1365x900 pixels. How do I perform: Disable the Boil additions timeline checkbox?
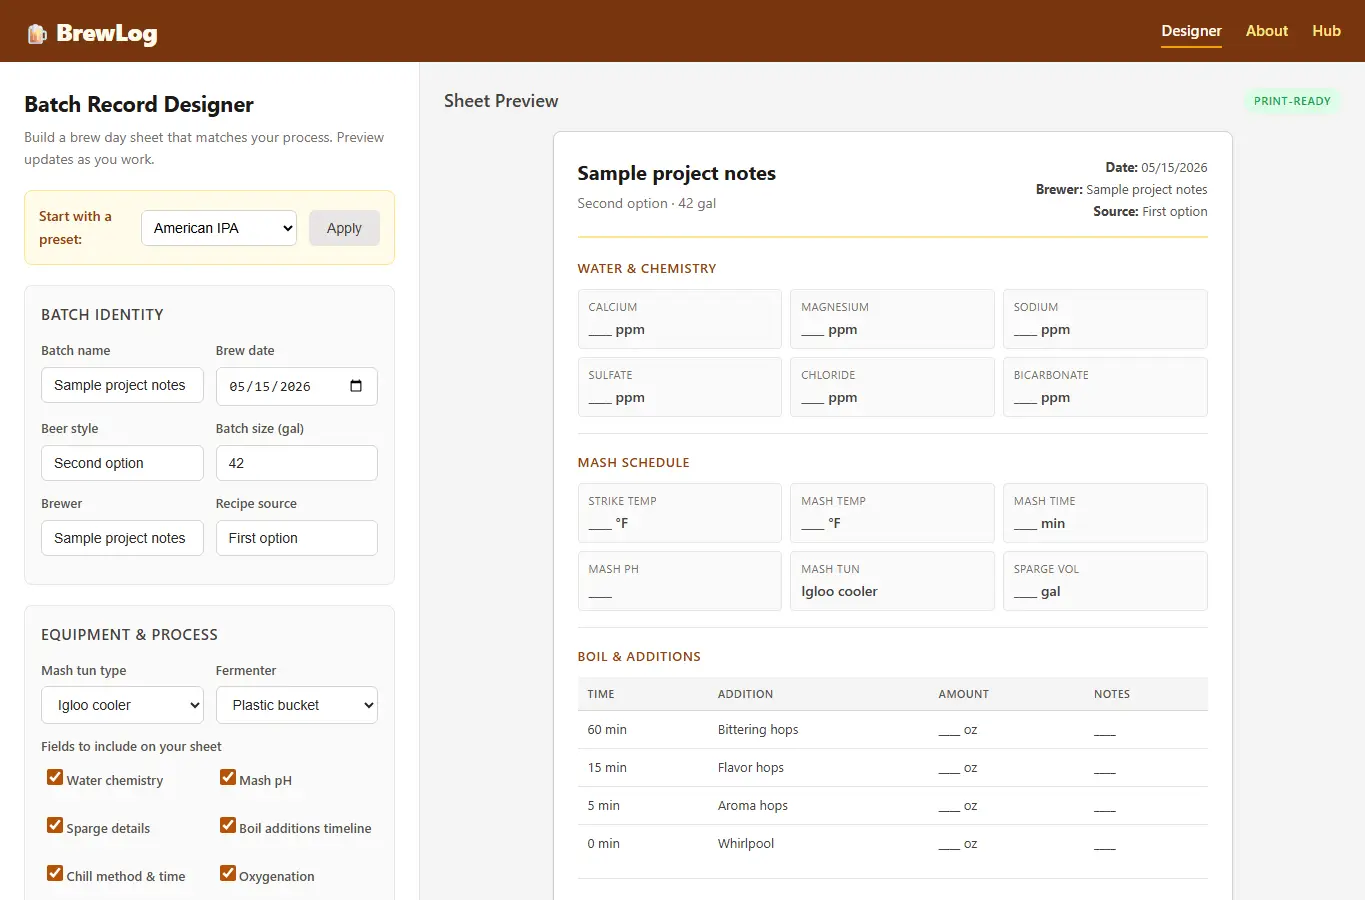(x=228, y=825)
